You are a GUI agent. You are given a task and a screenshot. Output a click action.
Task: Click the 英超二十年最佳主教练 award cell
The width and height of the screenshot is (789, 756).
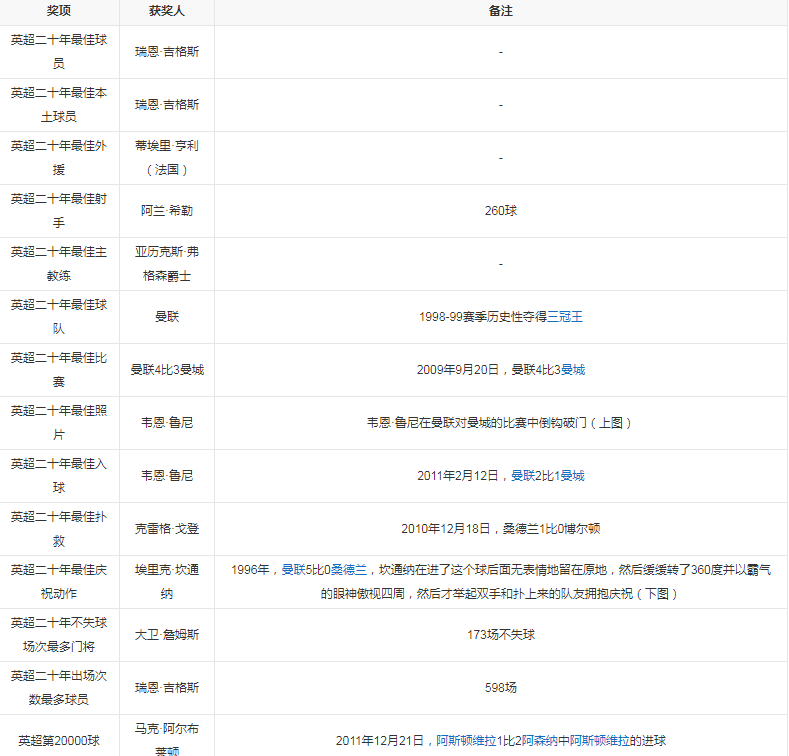click(x=59, y=263)
